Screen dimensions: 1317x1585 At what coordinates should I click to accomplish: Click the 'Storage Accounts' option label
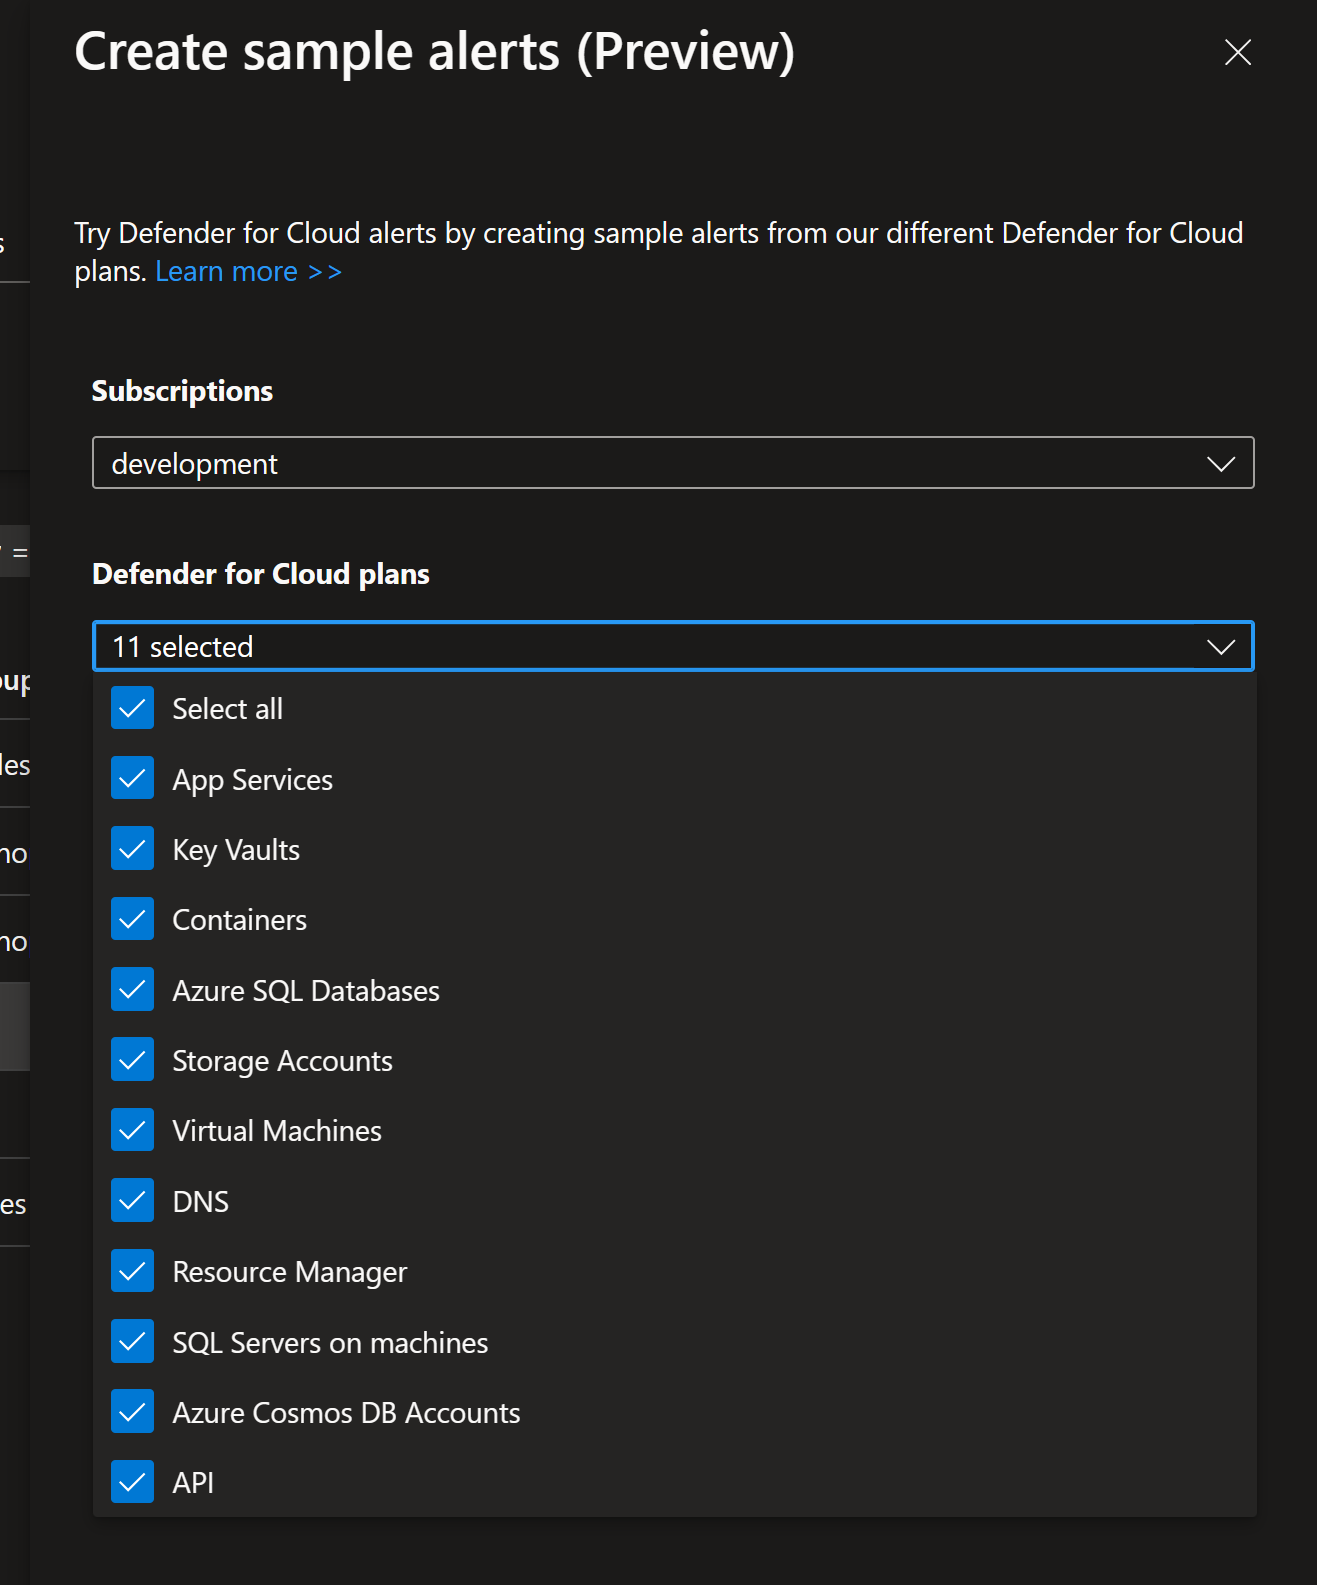(x=282, y=1062)
